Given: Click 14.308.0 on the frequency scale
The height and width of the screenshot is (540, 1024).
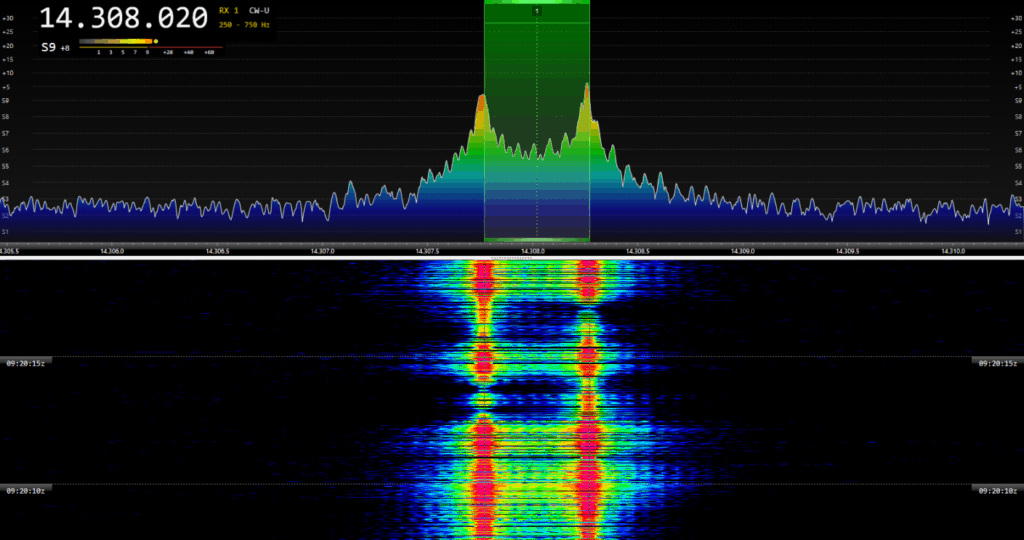Looking at the screenshot, I should [x=532, y=251].
